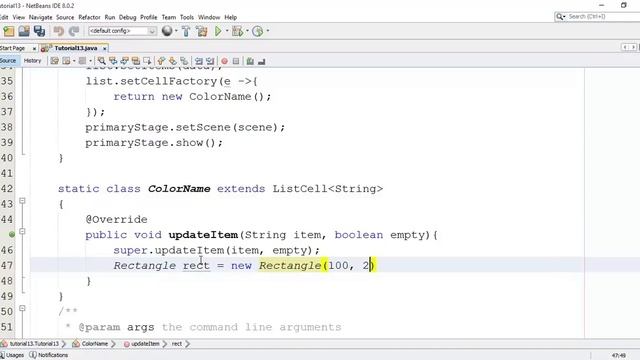Screen dimensions: 640x360
Task: Click the Undo arrow icon
Action: click(x=59, y=31)
